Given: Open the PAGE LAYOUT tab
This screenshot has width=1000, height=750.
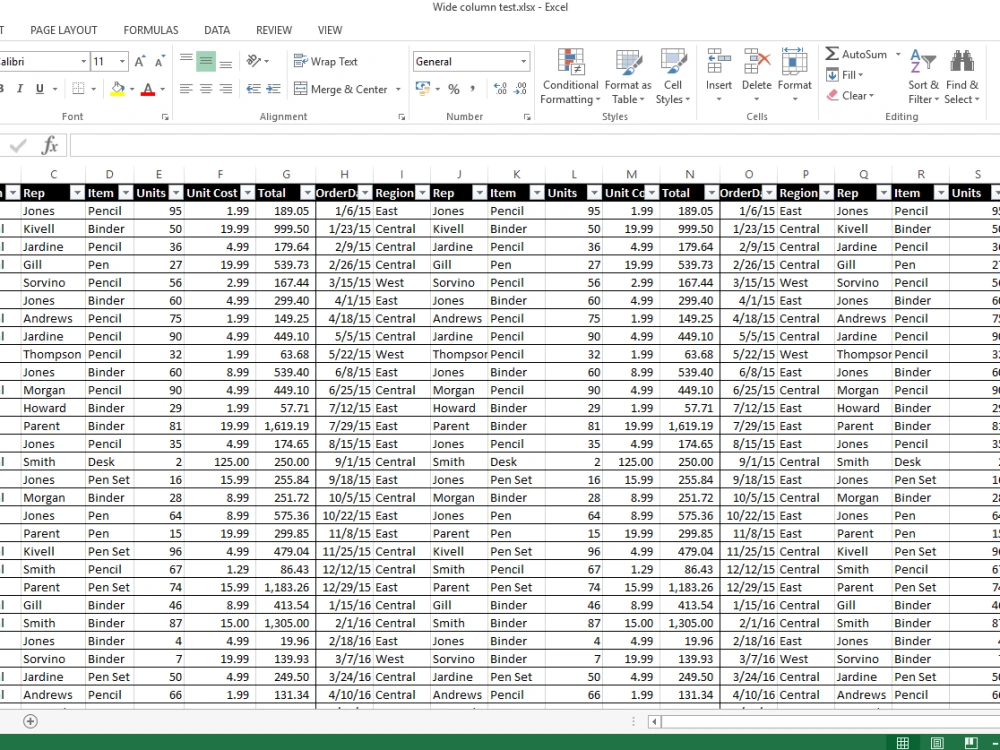Looking at the screenshot, I should tap(64, 30).
